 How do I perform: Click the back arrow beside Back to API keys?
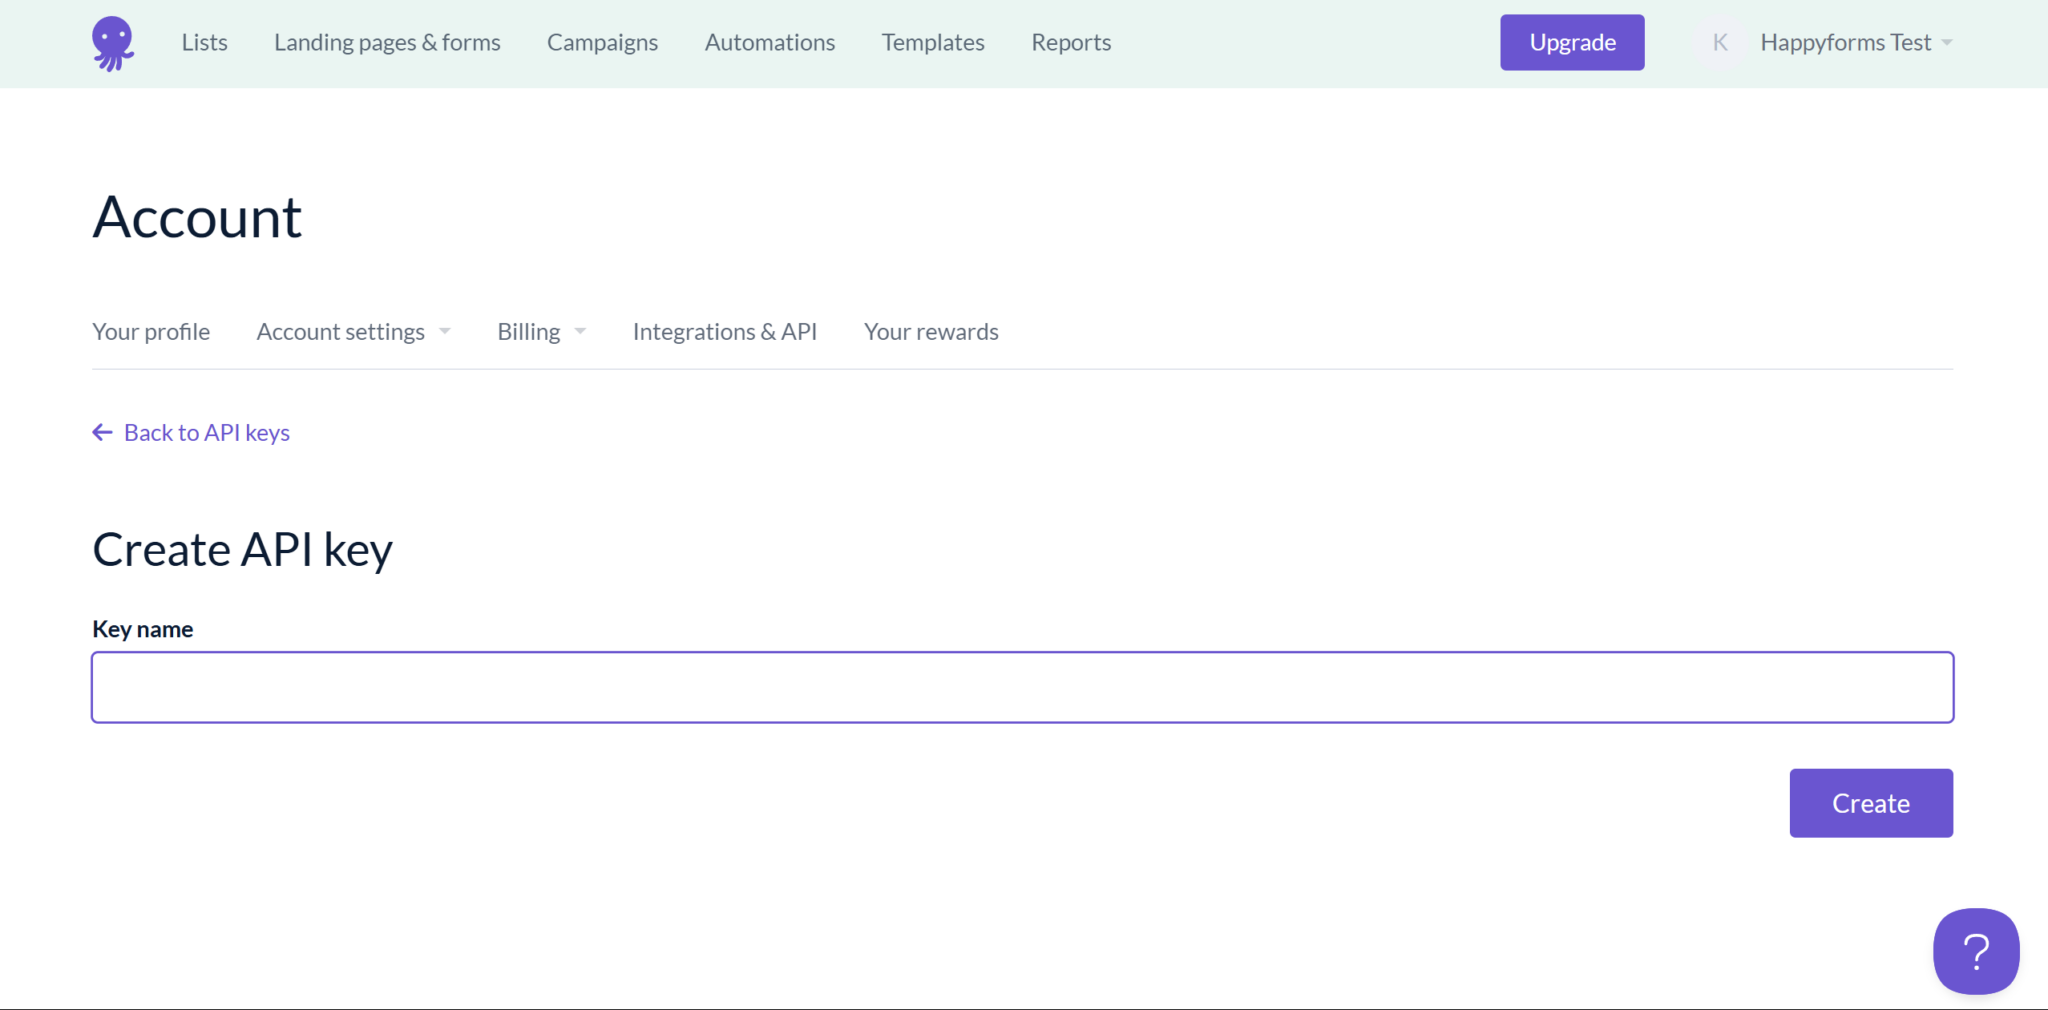102,432
